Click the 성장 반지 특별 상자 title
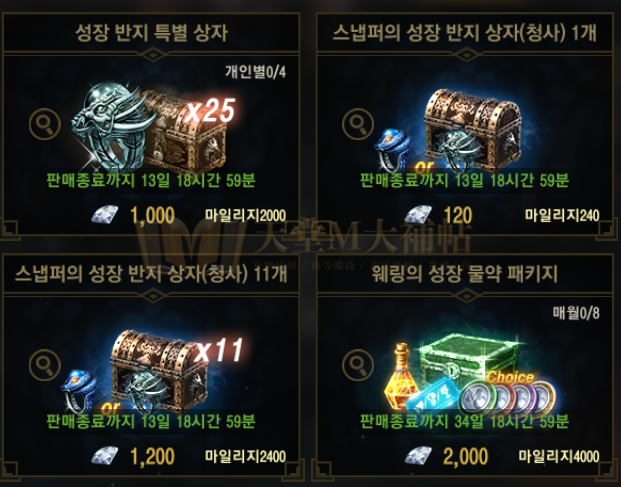Image resolution: width=621 pixels, height=487 pixels. coord(151,32)
